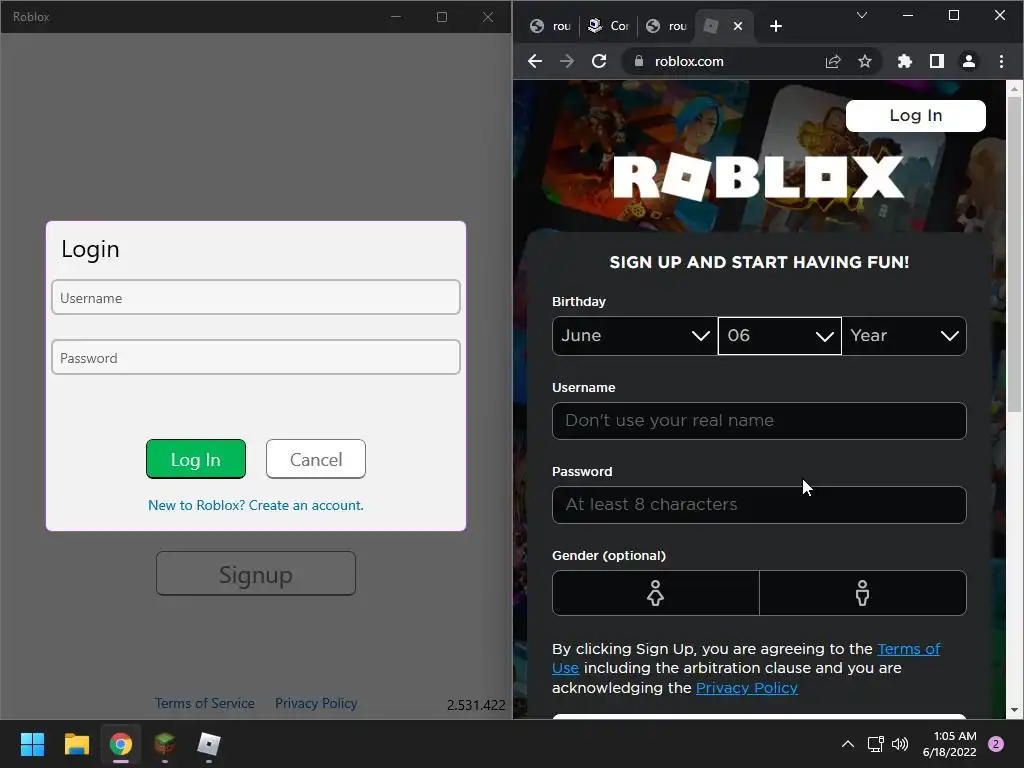Select the male gender option
Image resolution: width=1024 pixels, height=768 pixels.
click(x=863, y=593)
